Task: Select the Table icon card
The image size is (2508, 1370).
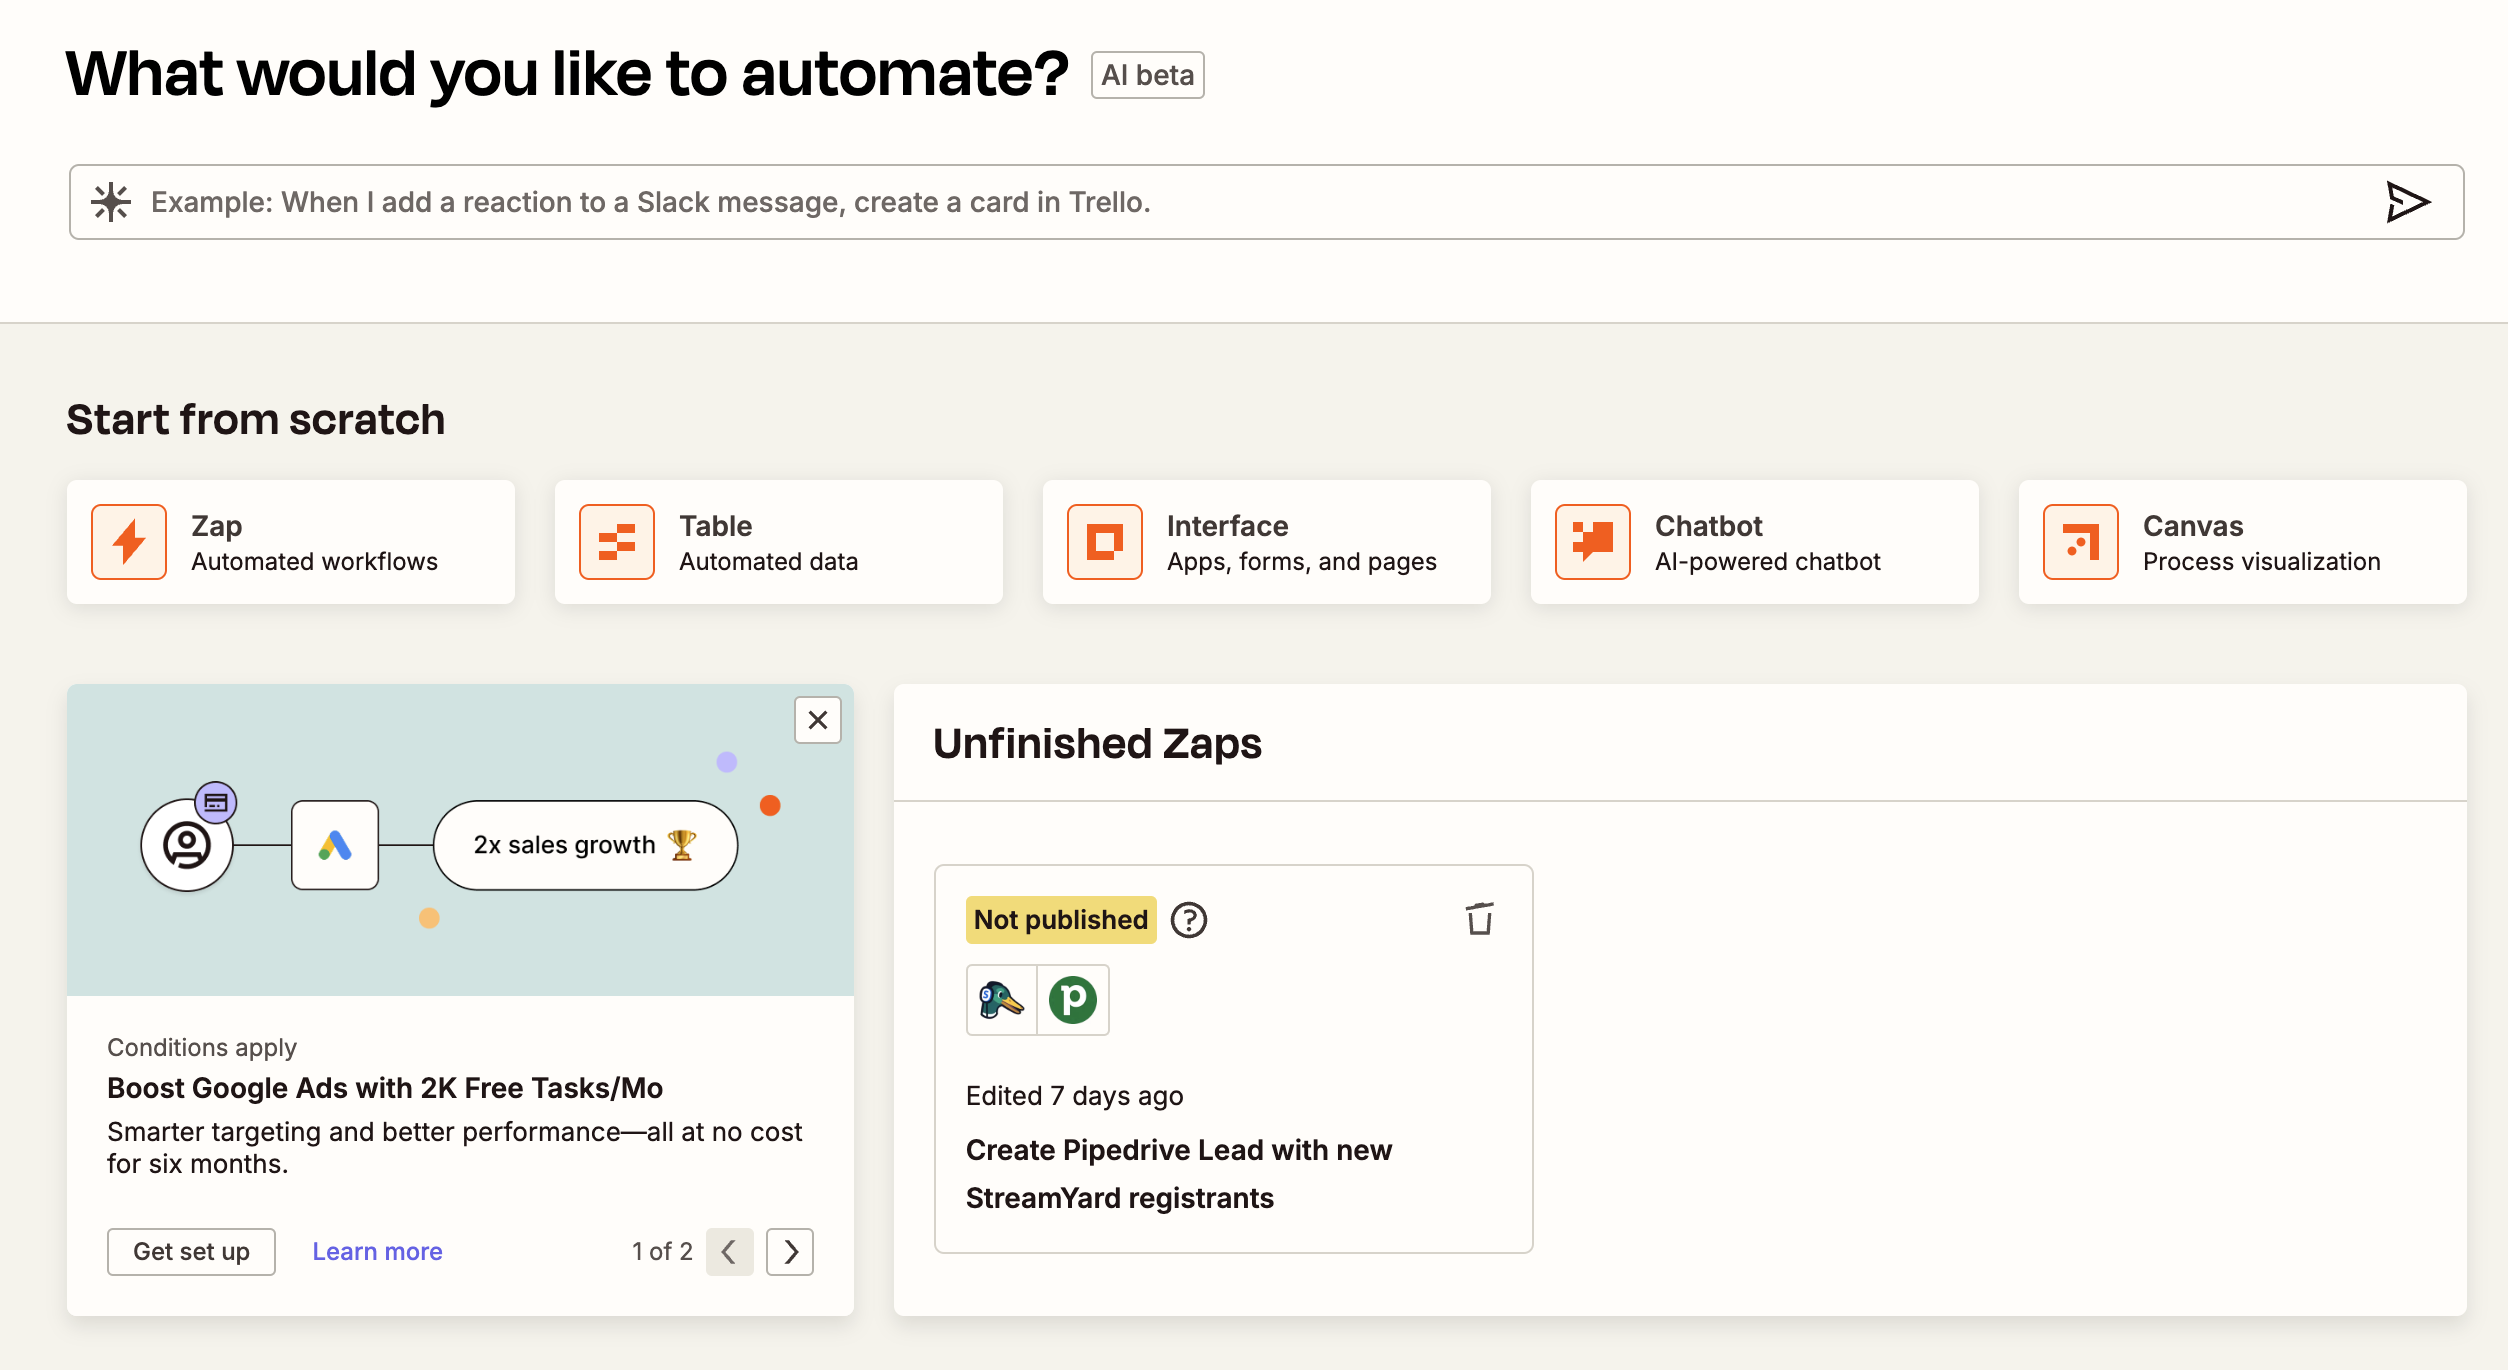Action: (617, 542)
